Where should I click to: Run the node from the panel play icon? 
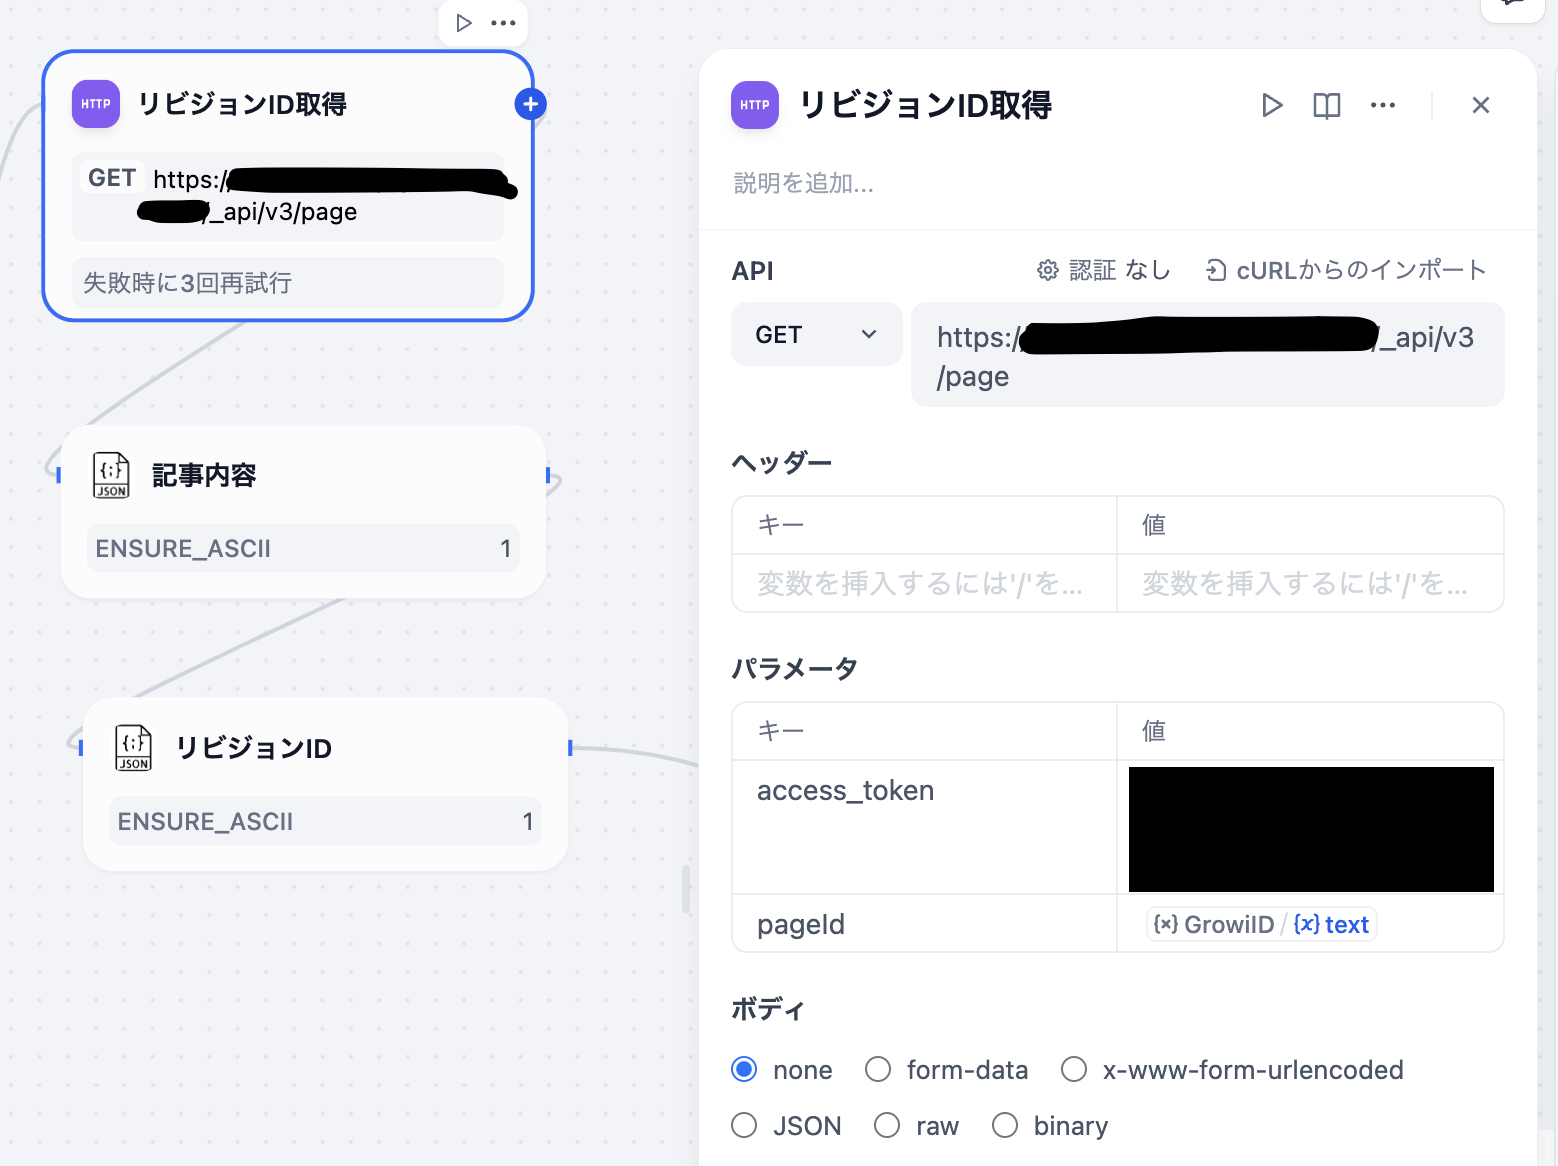1271,105
